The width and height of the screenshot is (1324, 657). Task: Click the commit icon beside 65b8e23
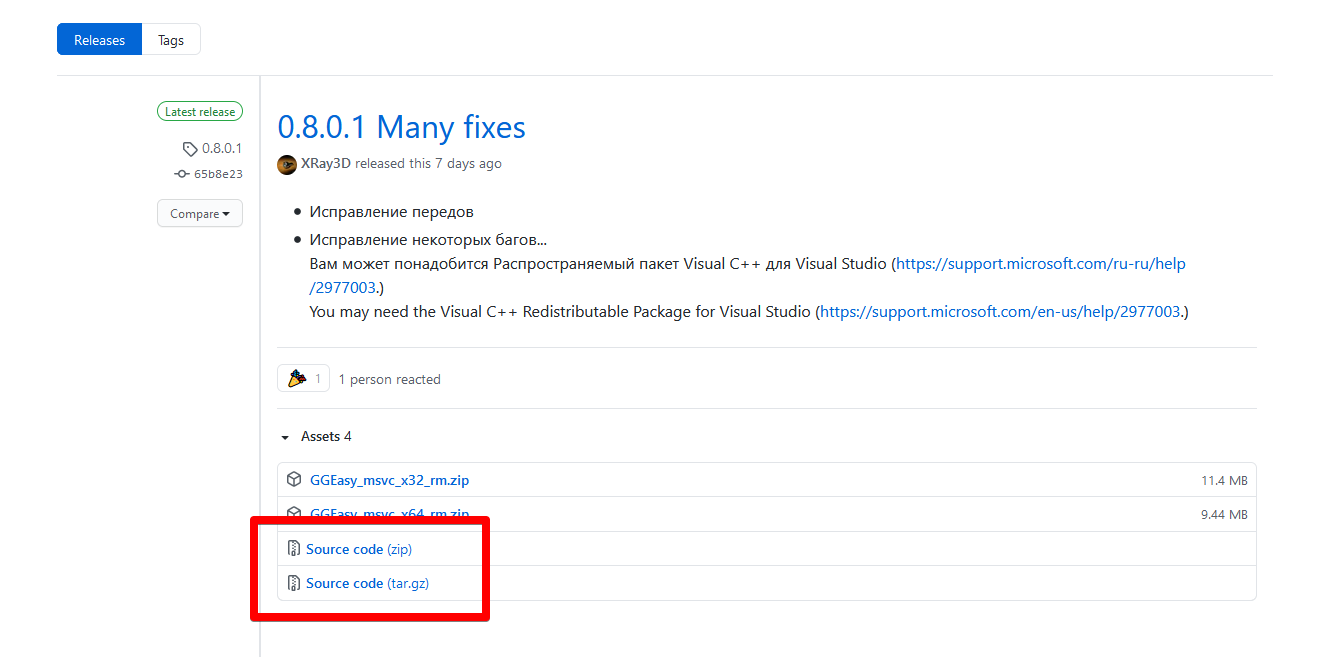(x=181, y=174)
